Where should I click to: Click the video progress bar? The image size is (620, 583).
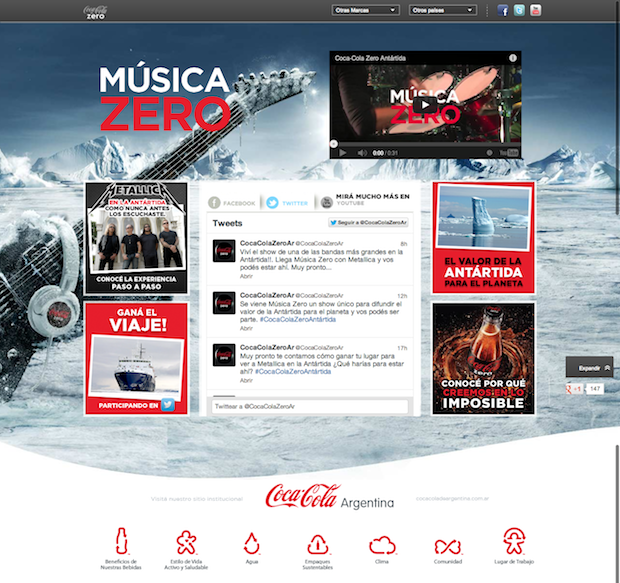pyautogui.click(x=425, y=145)
